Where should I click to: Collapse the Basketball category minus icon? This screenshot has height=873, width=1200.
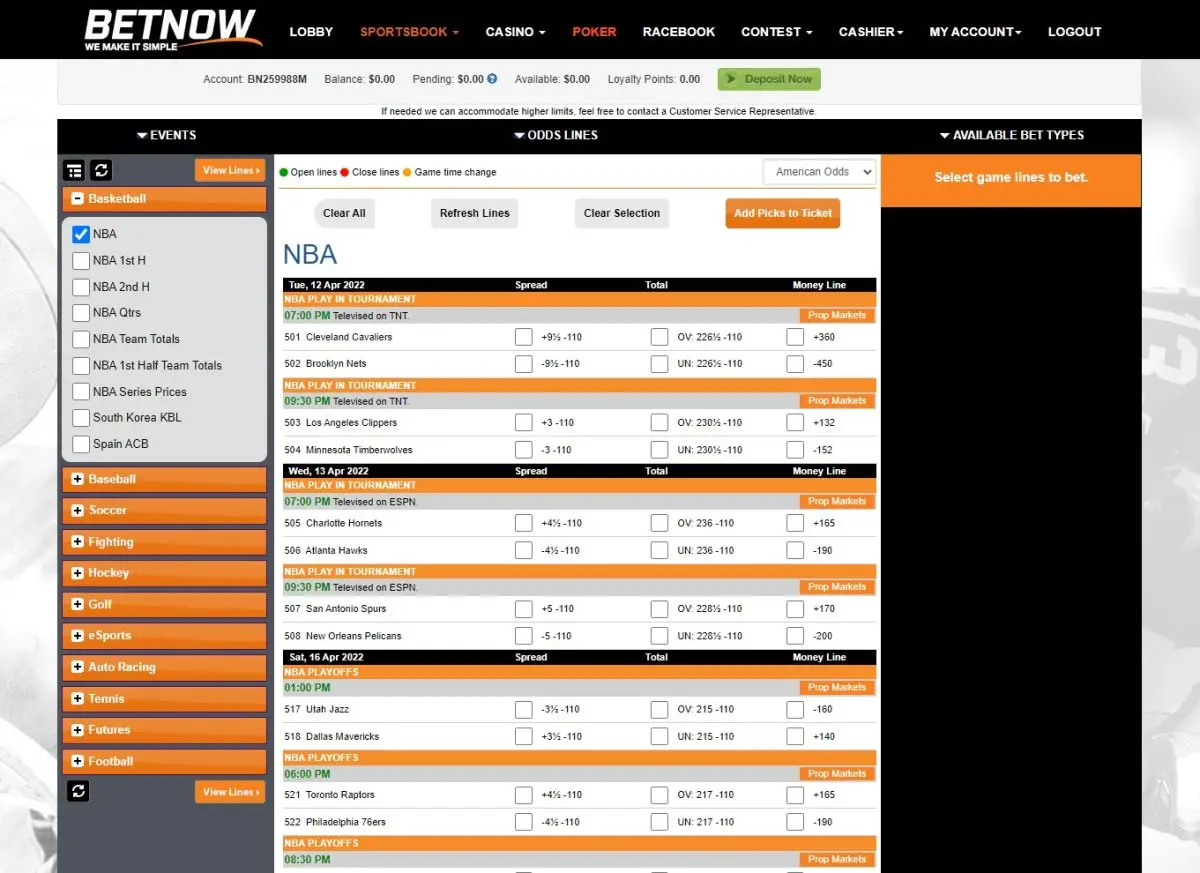(x=77, y=199)
